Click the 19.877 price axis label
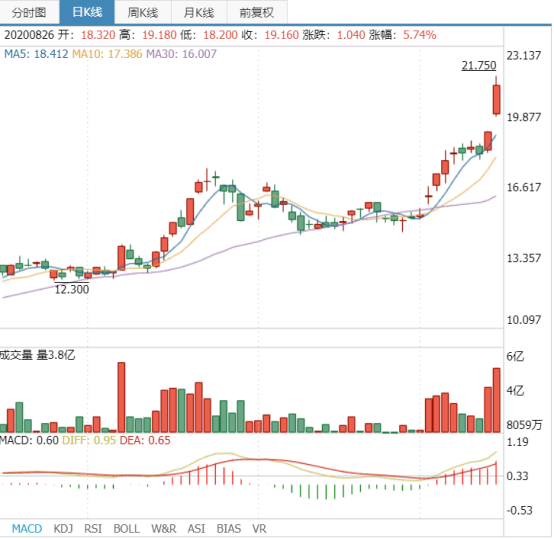Screen dimensions: 554x539 524,117
